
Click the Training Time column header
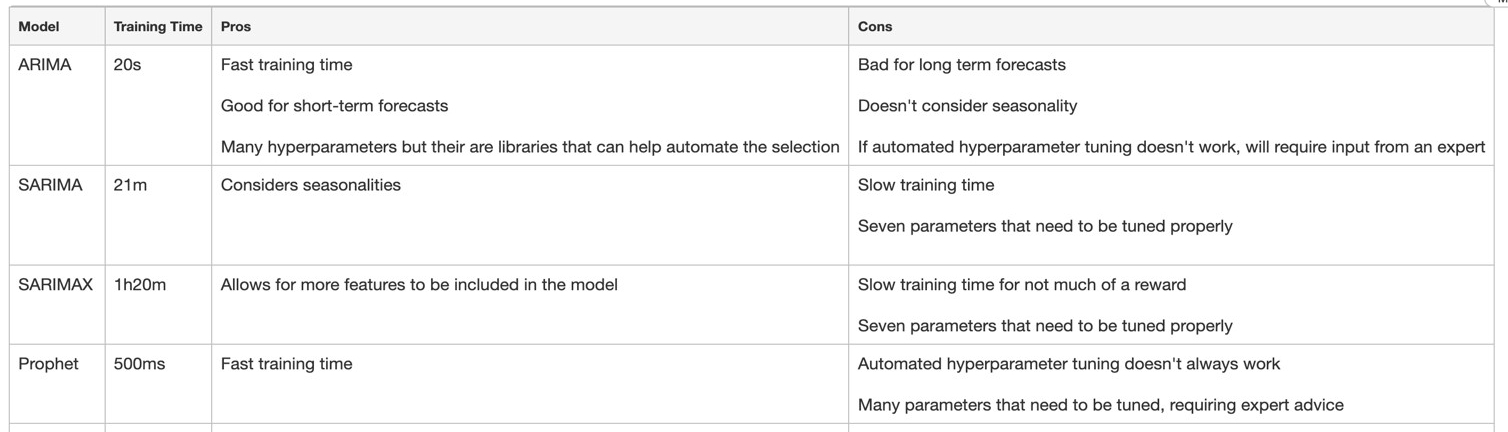point(158,27)
